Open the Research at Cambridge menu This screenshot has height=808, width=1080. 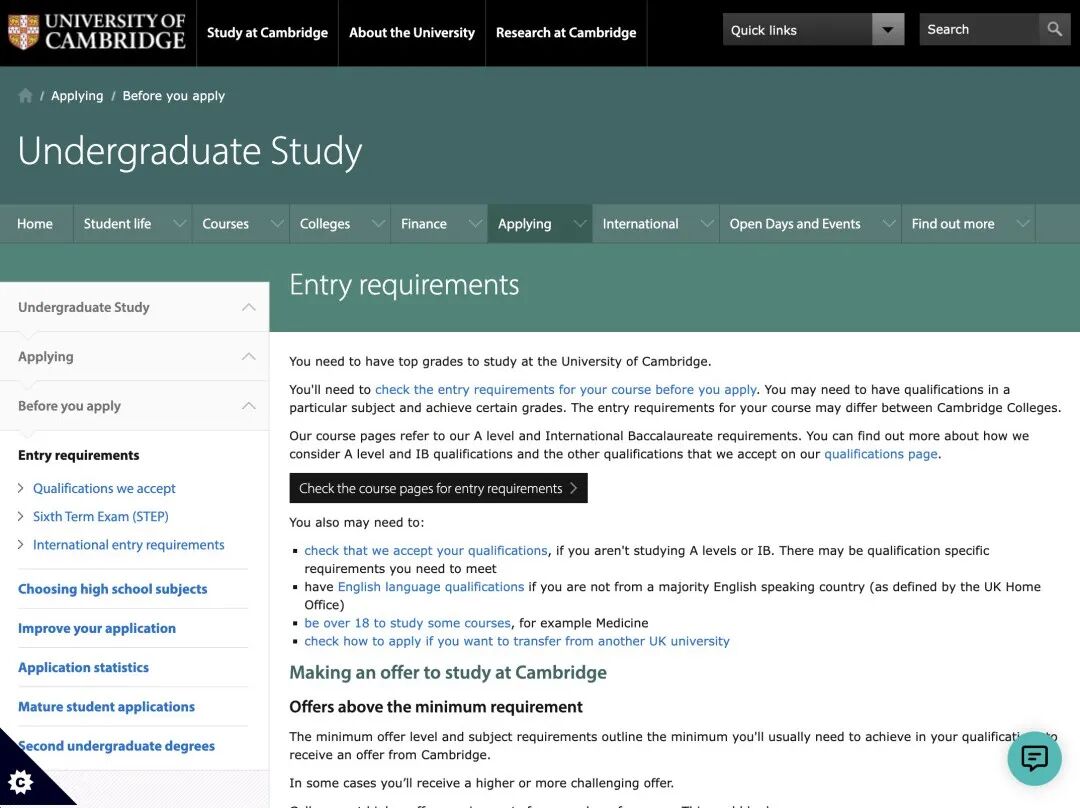[x=566, y=32]
